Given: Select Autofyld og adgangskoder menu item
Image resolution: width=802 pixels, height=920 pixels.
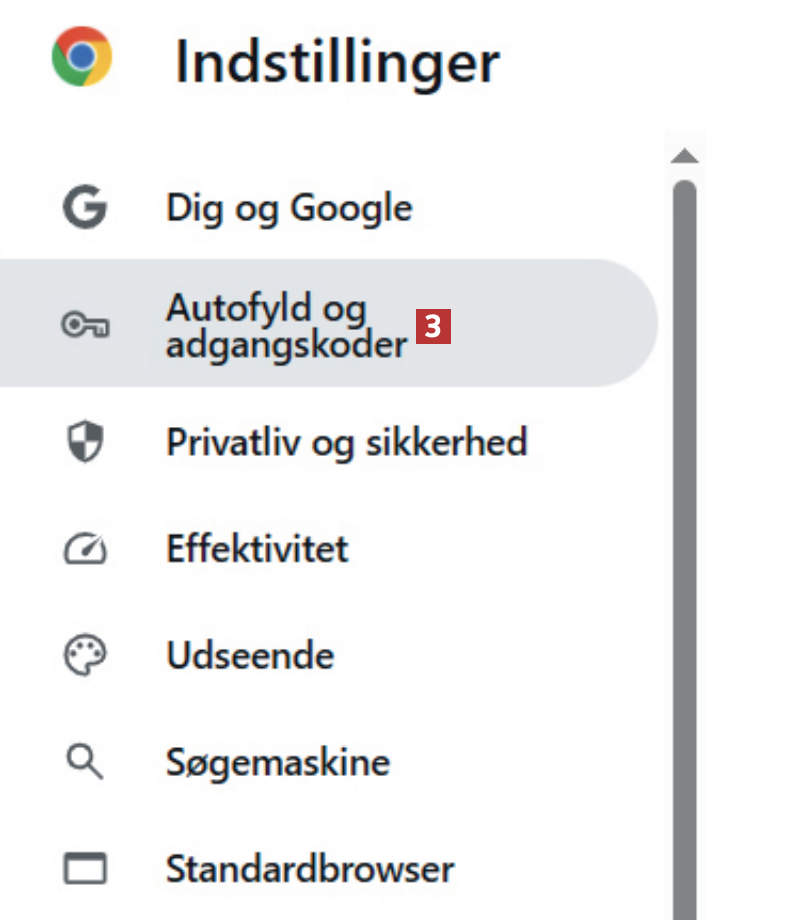Looking at the screenshot, I should [x=286, y=325].
